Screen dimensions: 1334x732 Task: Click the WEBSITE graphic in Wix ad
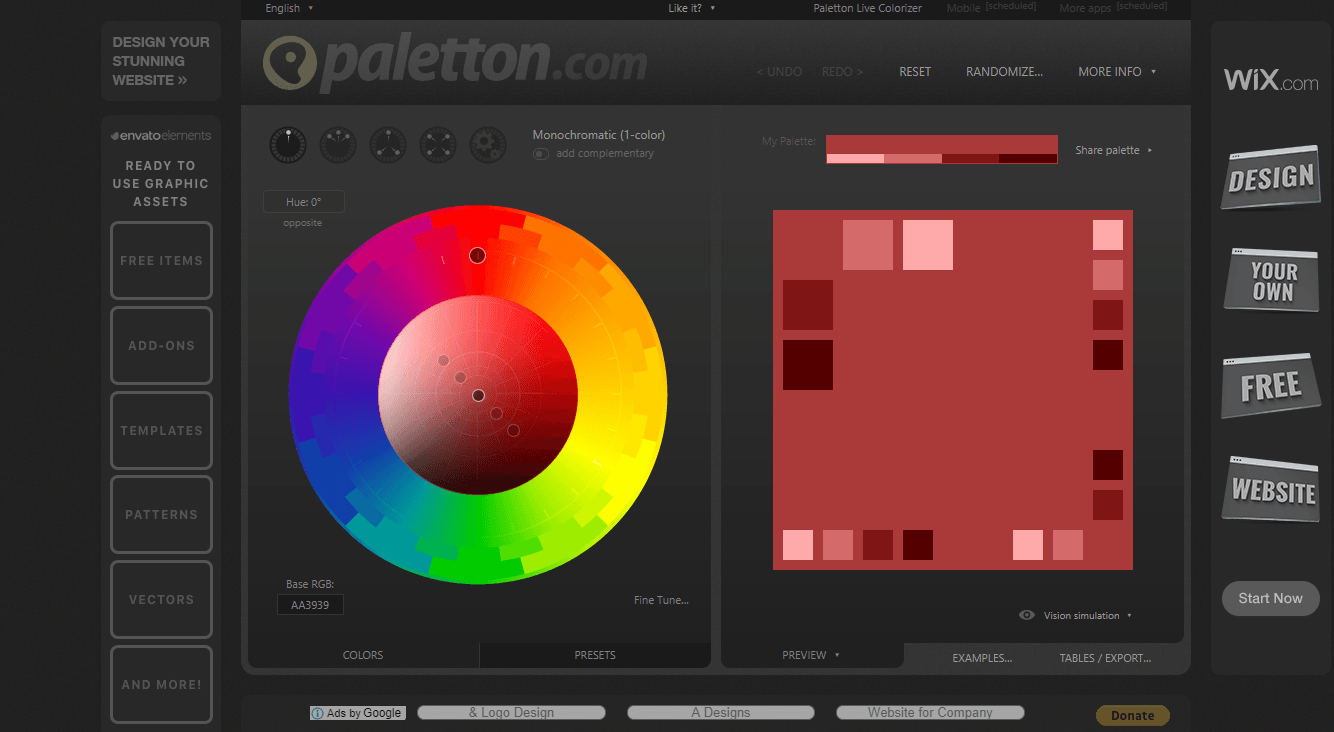click(1271, 490)
